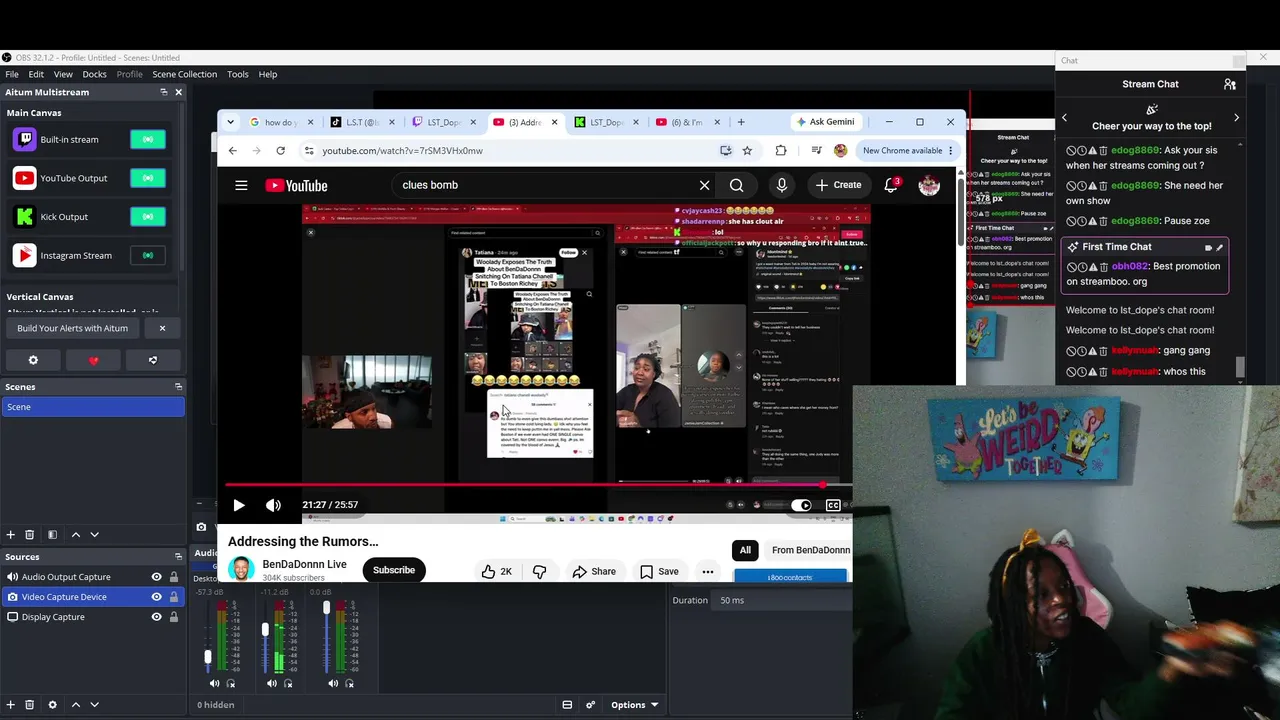The height and width of the screenshot is (720, 1280).
Task: Search with voice microphone on YouTube
Action: click(782, 185)
